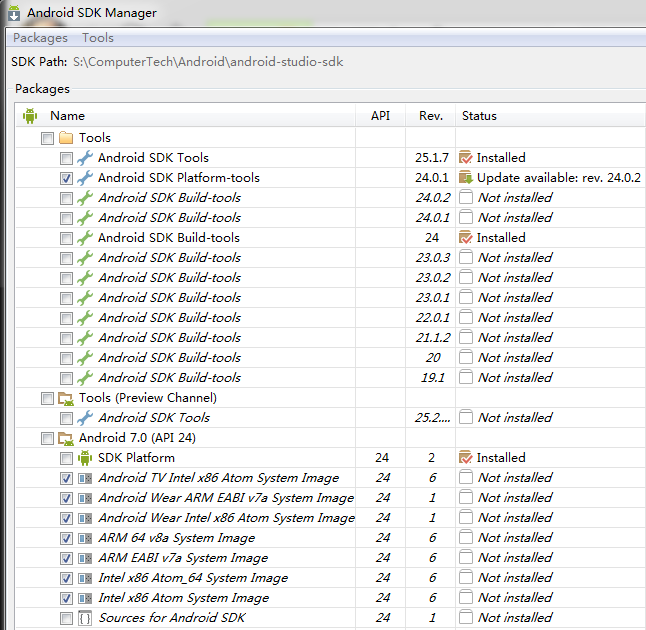Select Android 7.0 (API 24) group checkbox
This screenshot has height=630, width=646.
[47, 438]
